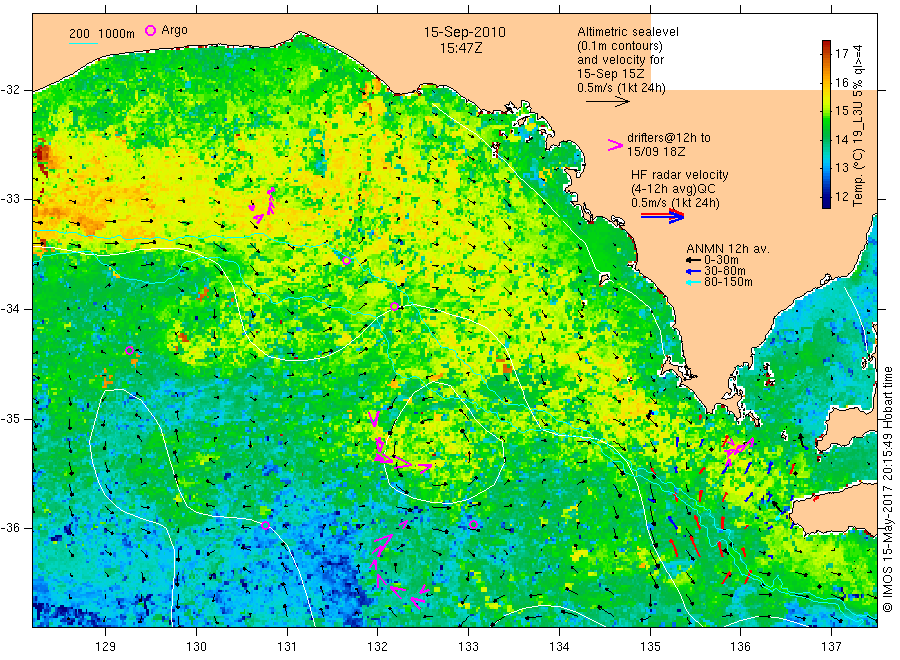
Task: Select Argo float marker near 36°S 133°E
Action: click(x=473, y=525)
